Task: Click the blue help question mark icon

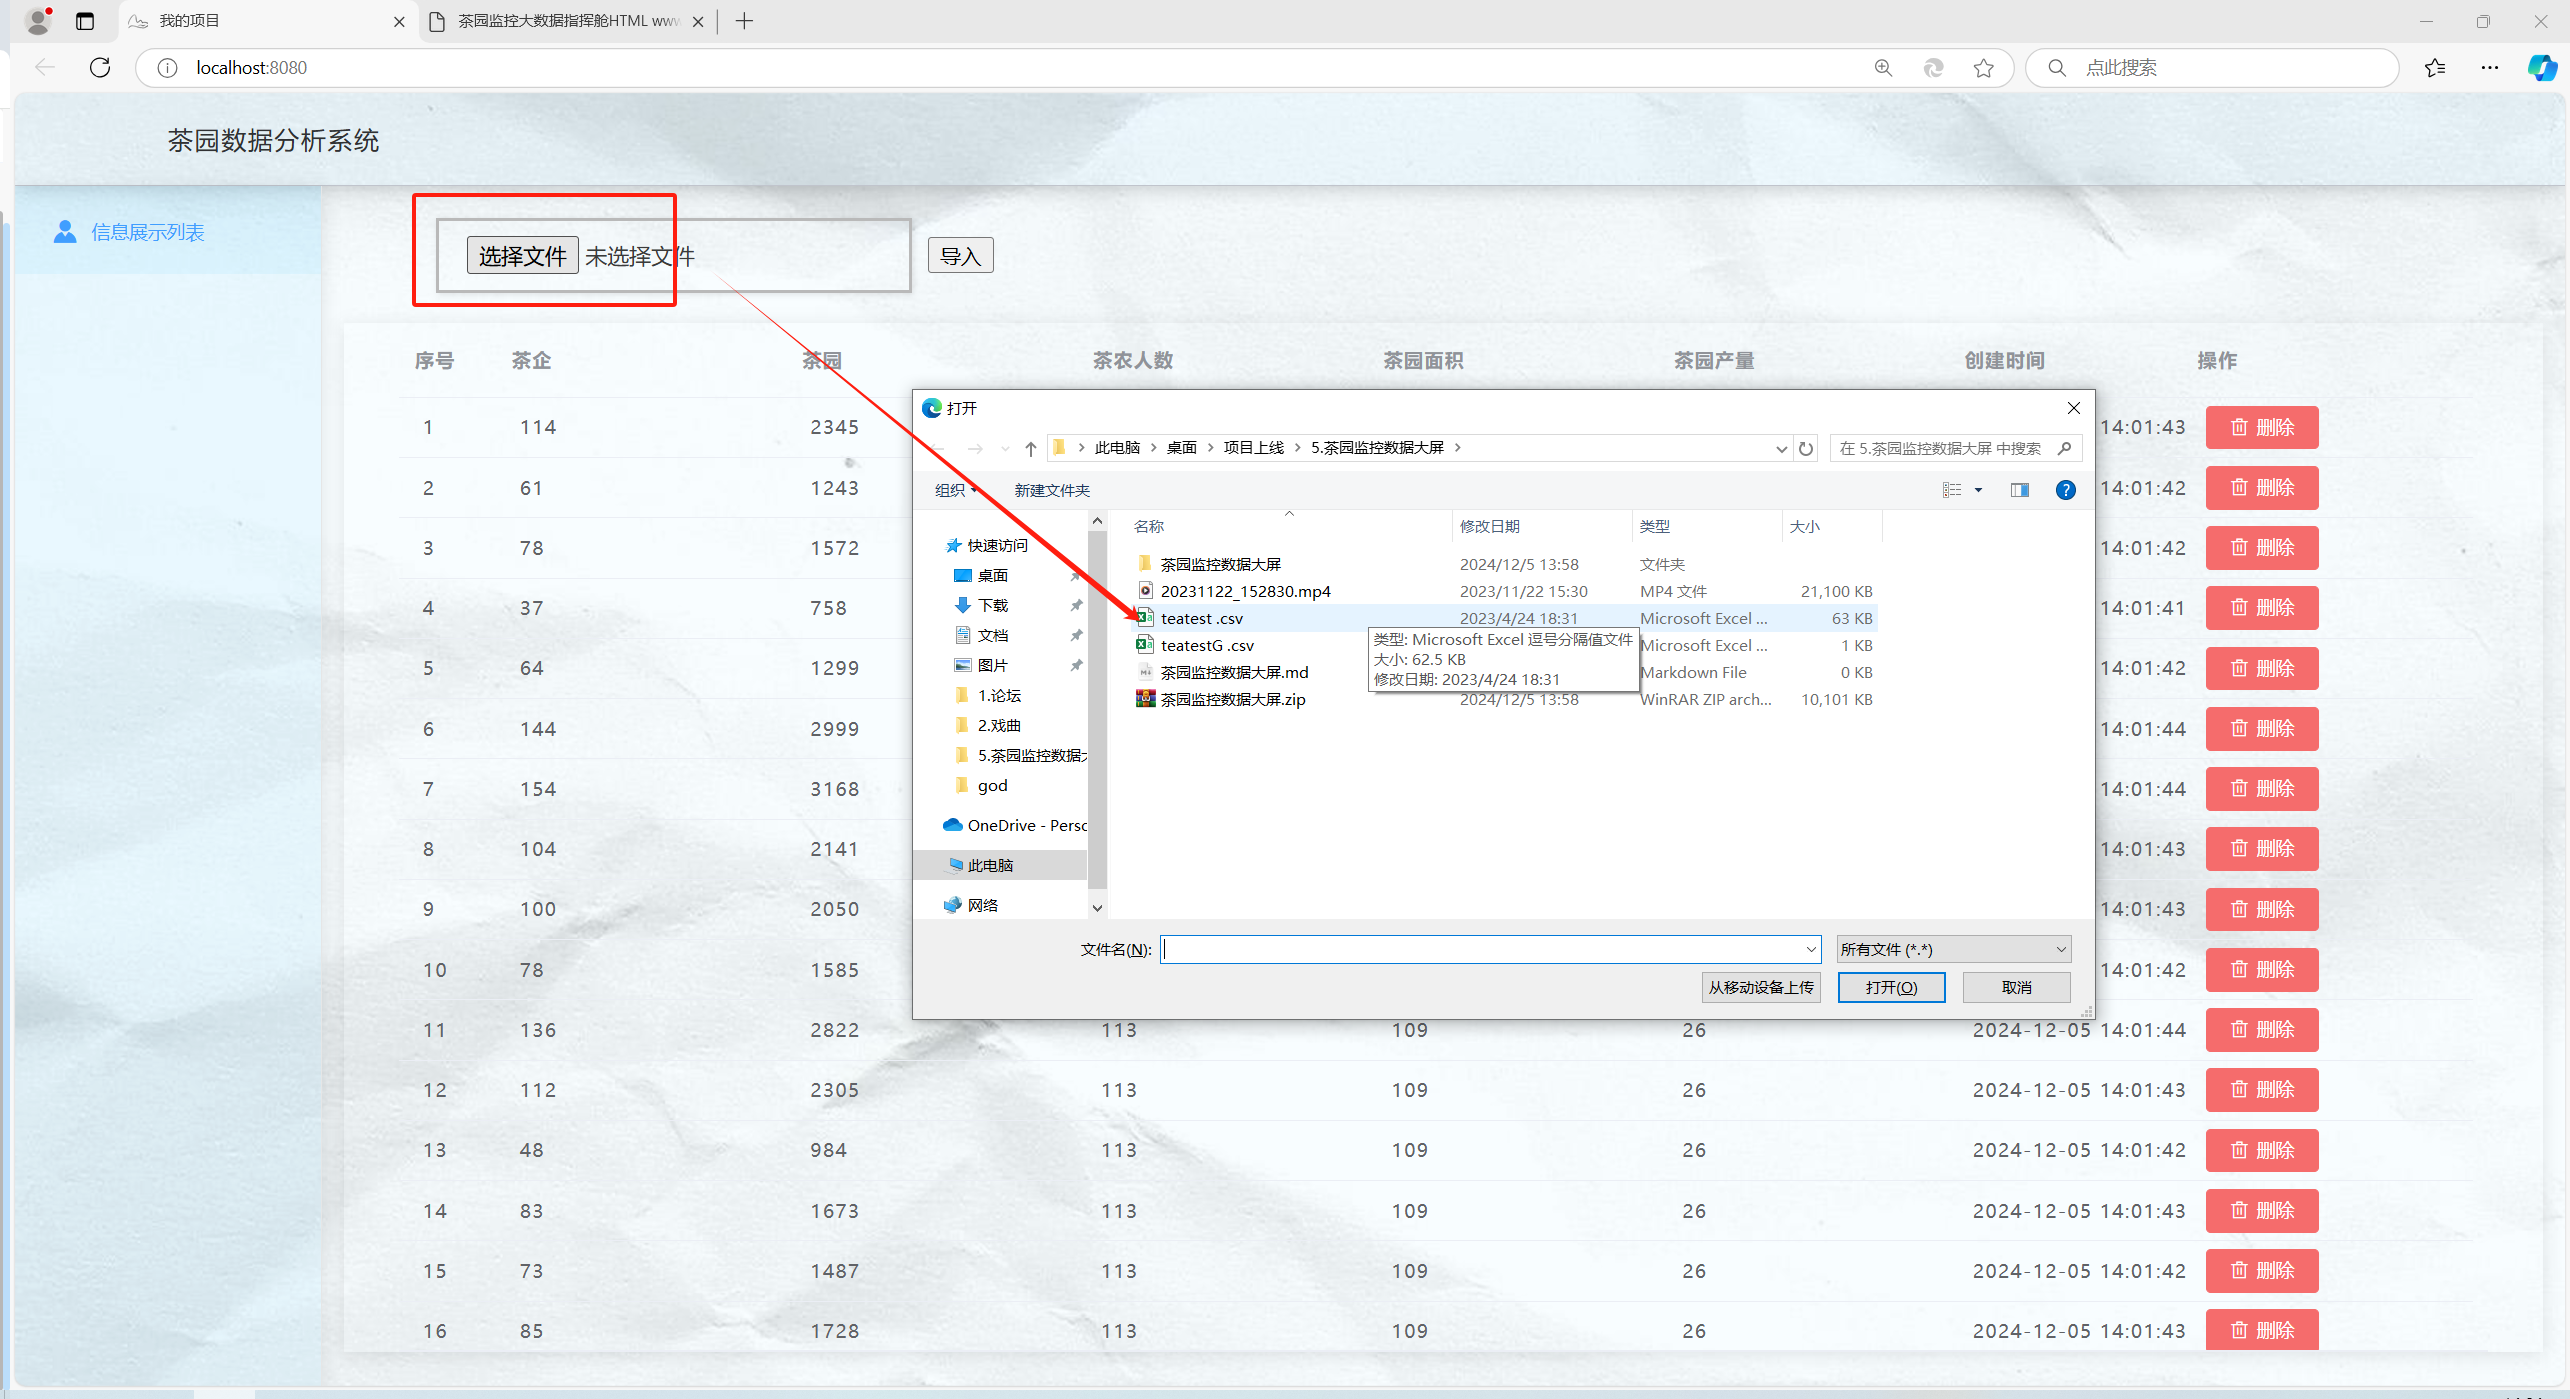Action: pyautogui.click(x=2065, y=490)
